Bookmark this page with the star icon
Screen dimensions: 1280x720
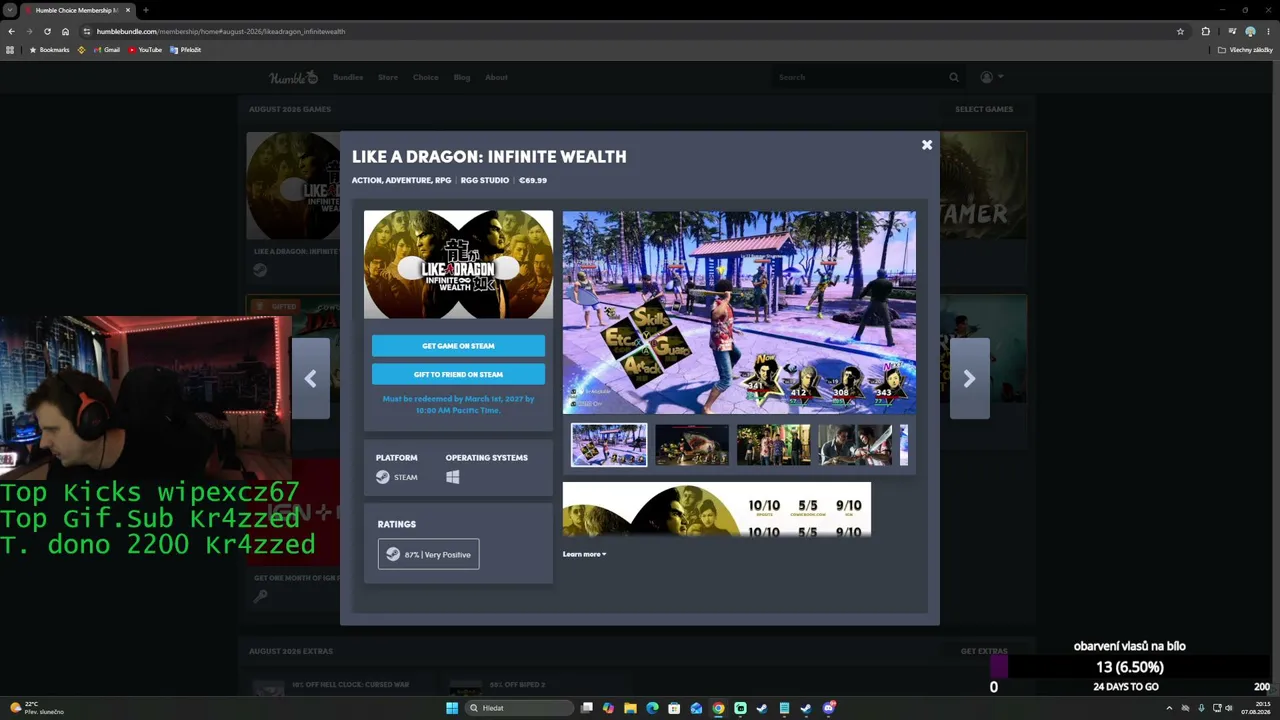(x=1180, y=31)
